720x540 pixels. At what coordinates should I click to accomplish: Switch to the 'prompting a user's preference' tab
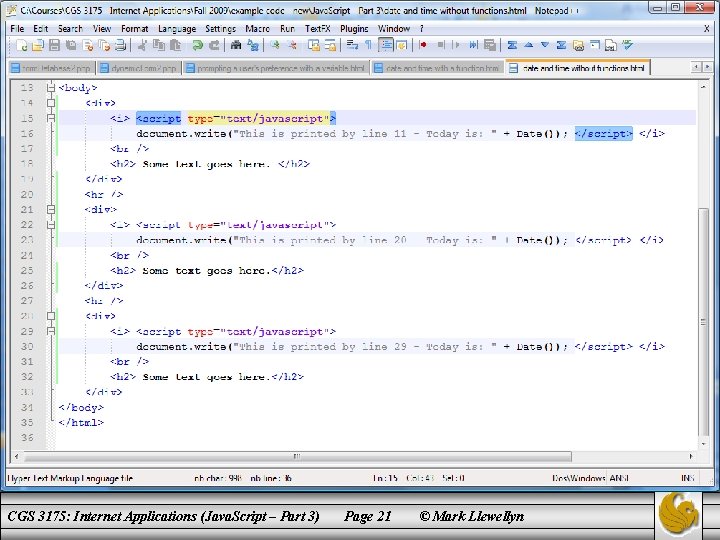(x=276, y=68)
